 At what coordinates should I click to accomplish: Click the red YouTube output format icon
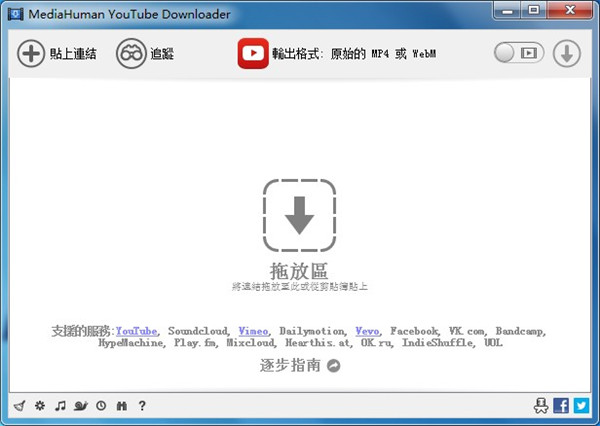coord(253,54)
